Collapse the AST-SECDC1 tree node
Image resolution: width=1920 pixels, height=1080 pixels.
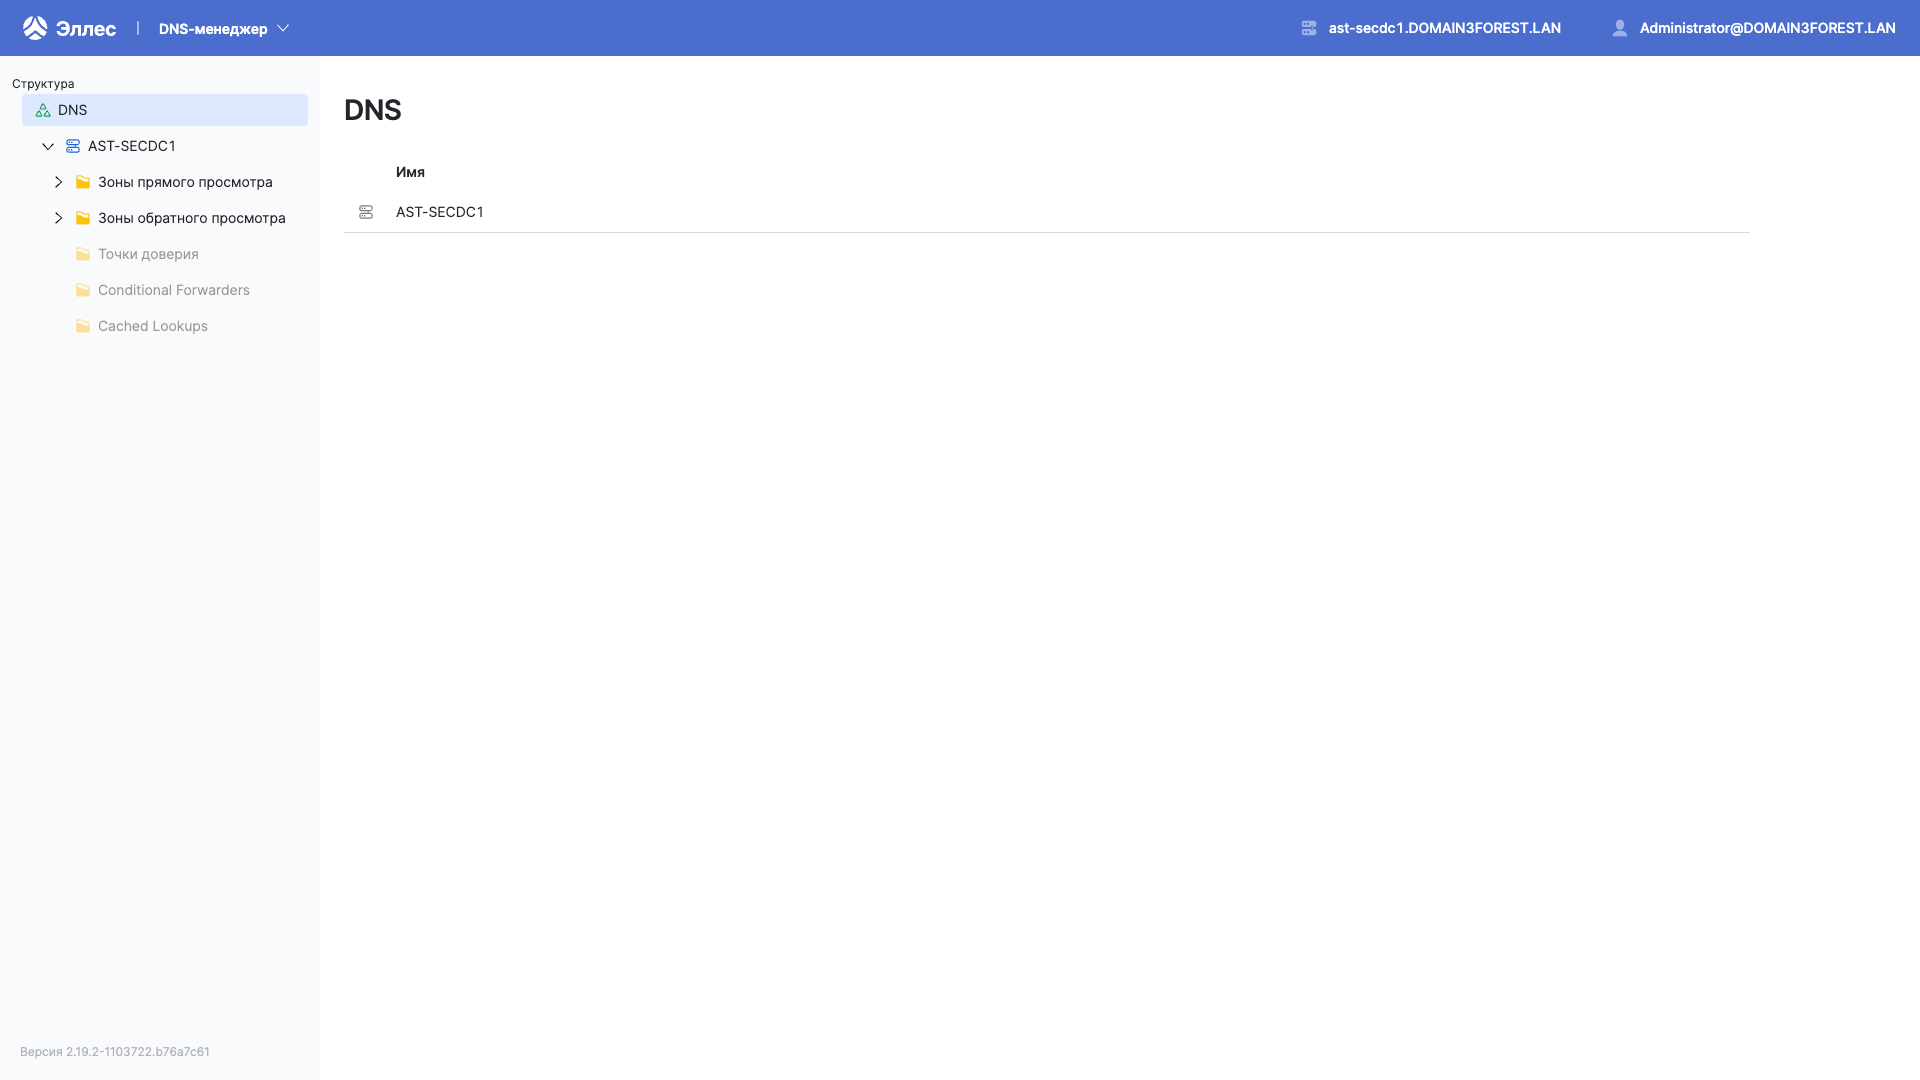click(47, 146)
